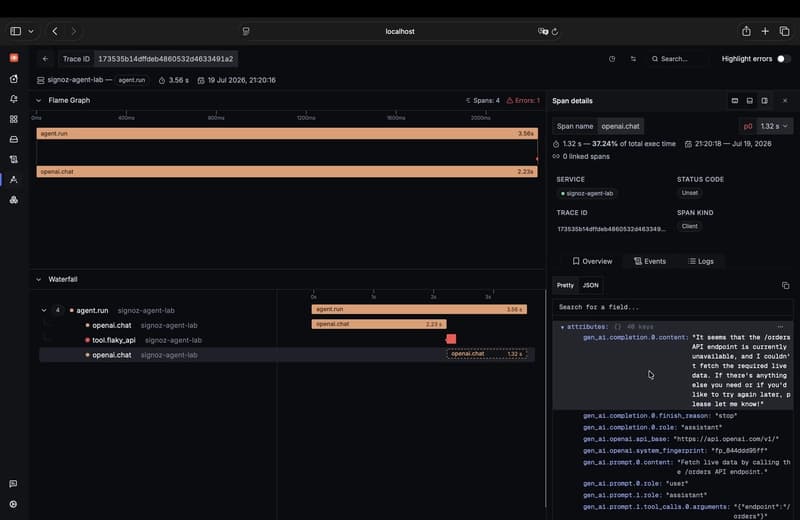Select the last openai.chat span row
800x520 pixels.
pyautogui.click(x=287, y=355)
